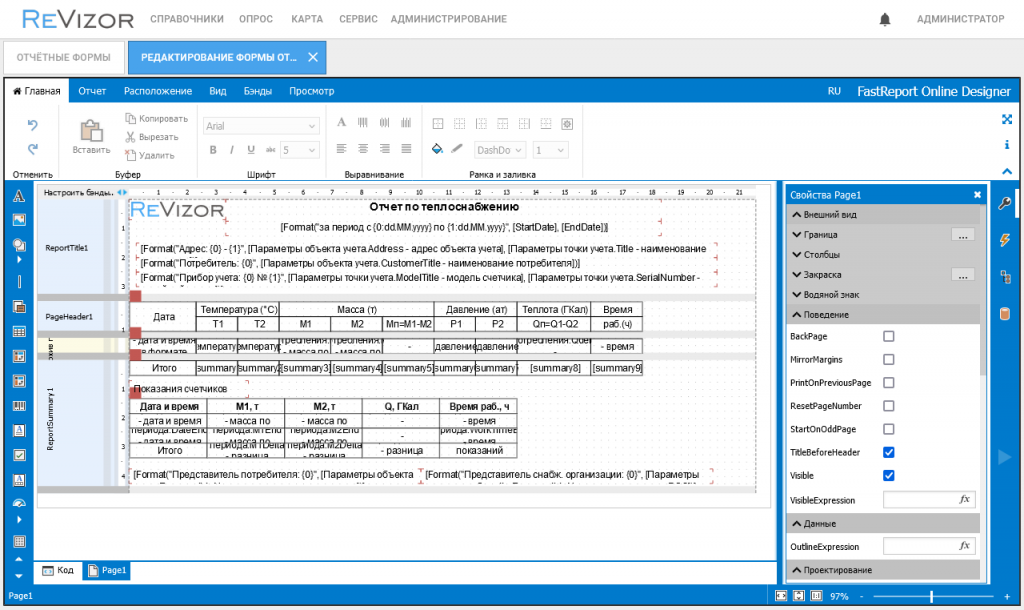Switch to the Расположение ribbon tab
Viewport: 1024px width, 610px height.
(x=158, y=91)
